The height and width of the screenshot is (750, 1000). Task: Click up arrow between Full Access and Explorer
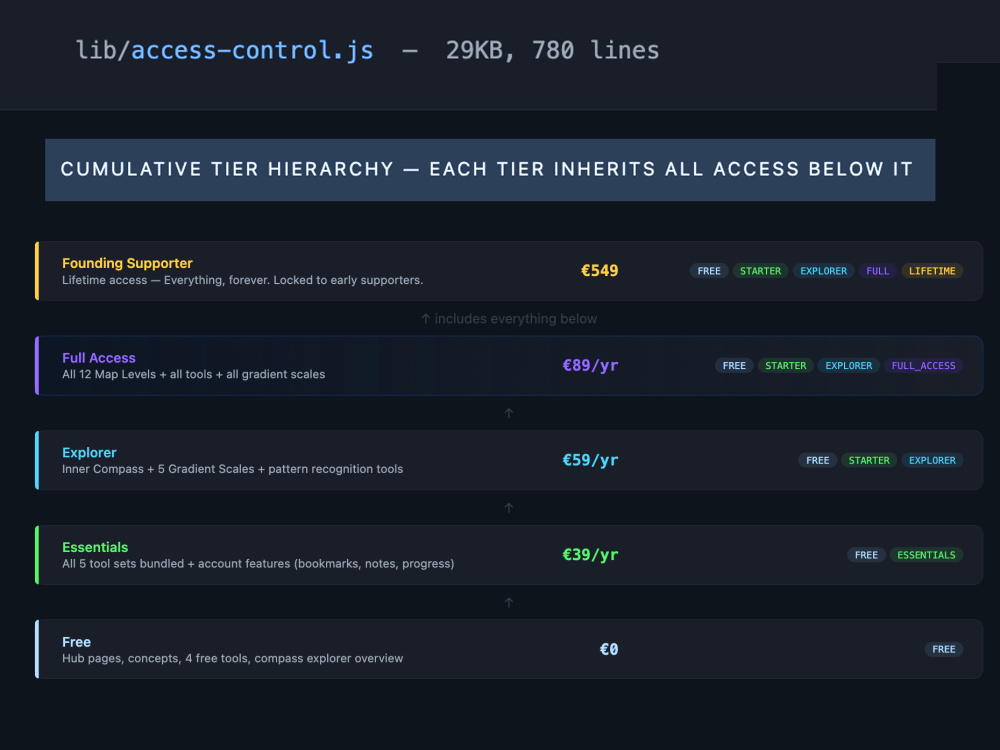(x=509, y=413)
